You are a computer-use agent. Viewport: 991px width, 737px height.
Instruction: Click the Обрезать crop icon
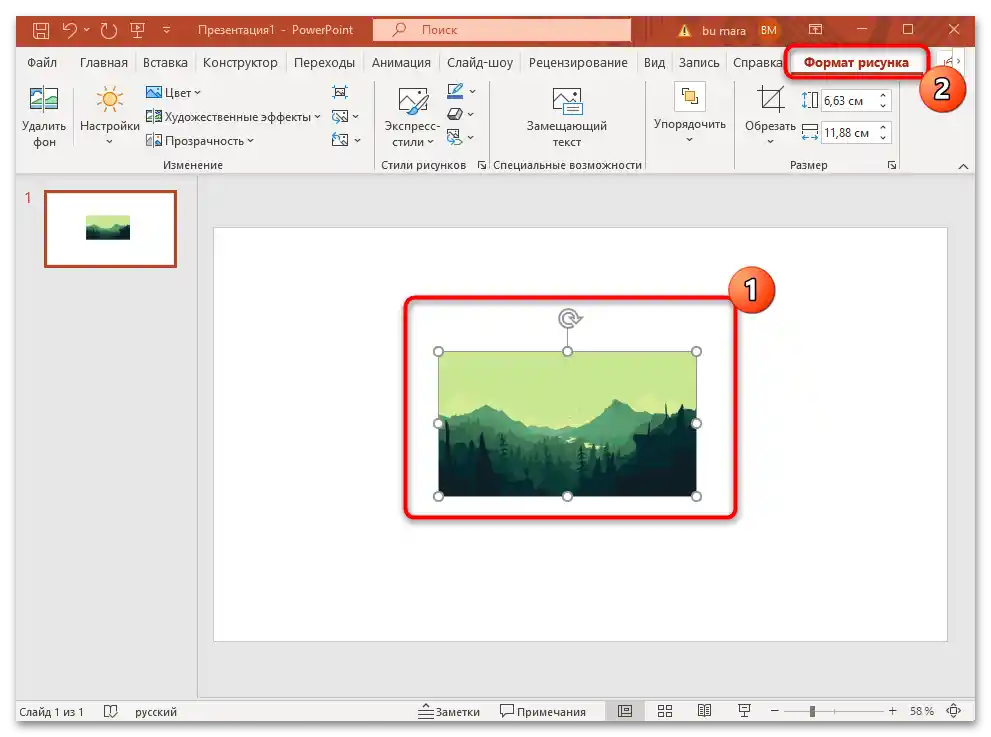[x=770, y=100]
